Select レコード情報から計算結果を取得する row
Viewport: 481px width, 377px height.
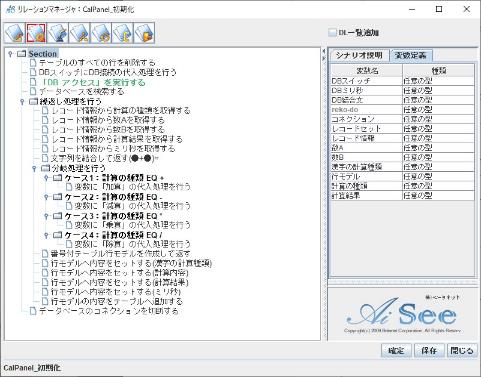(117, 139)
